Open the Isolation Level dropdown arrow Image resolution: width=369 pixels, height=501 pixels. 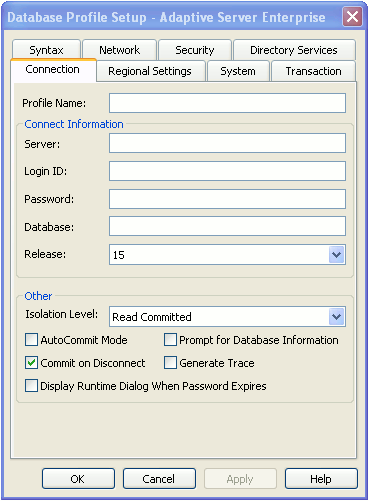pyautogui.click(x=337, y=317)
